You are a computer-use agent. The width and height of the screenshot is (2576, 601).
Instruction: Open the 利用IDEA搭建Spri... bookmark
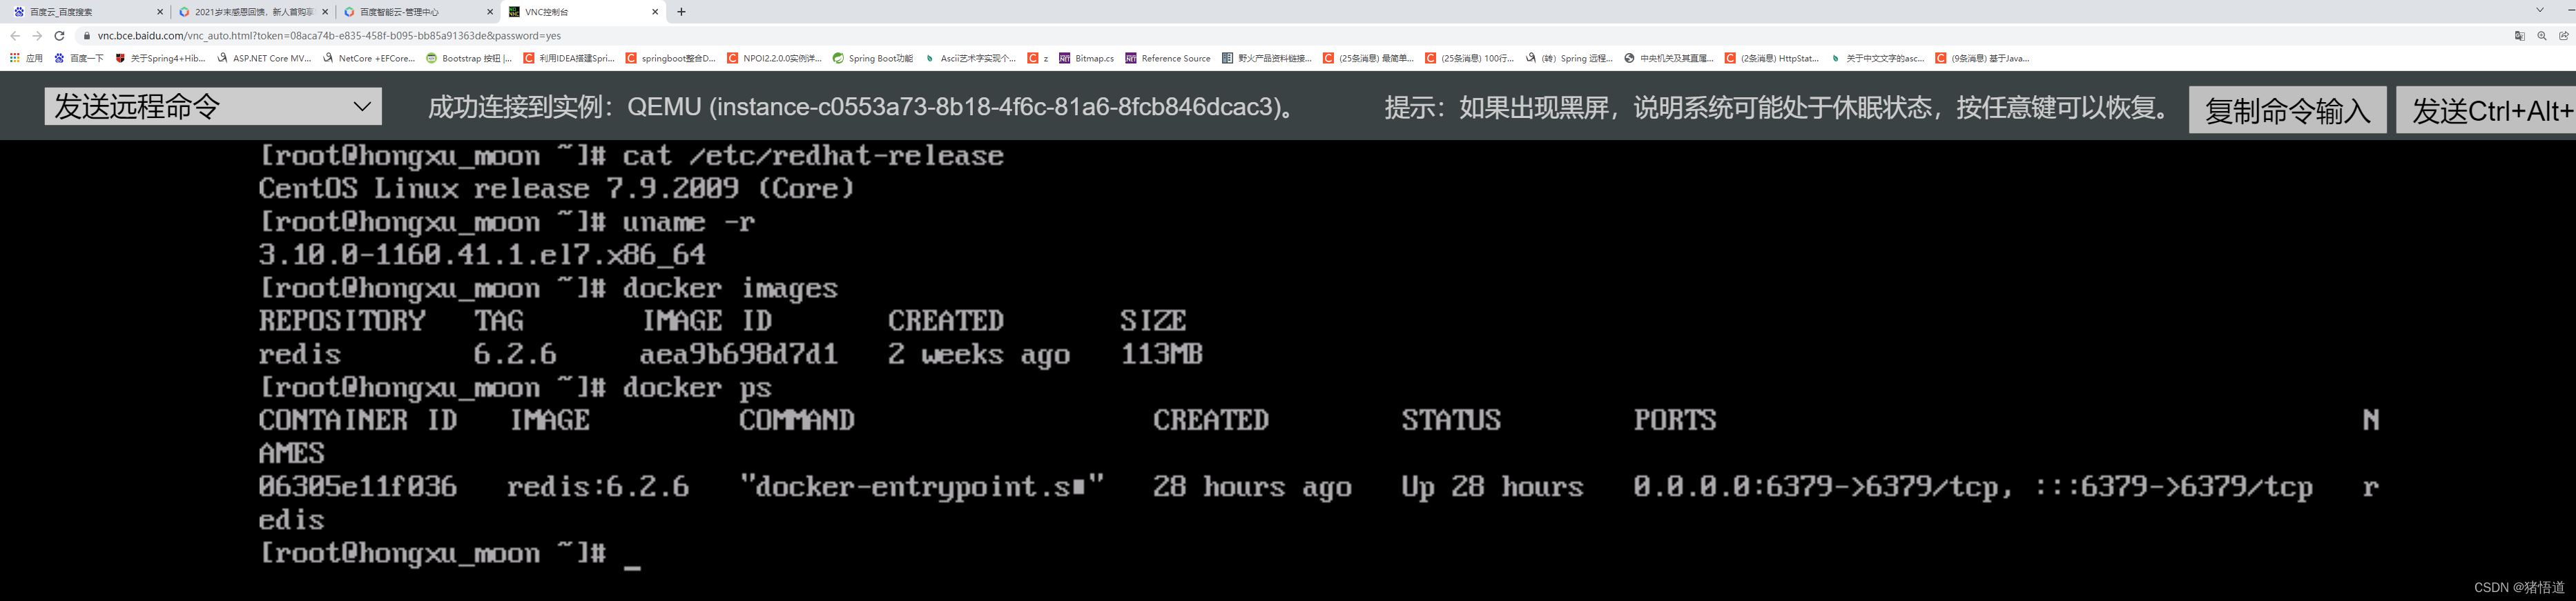pyautogui.click(x=569, y=58)
